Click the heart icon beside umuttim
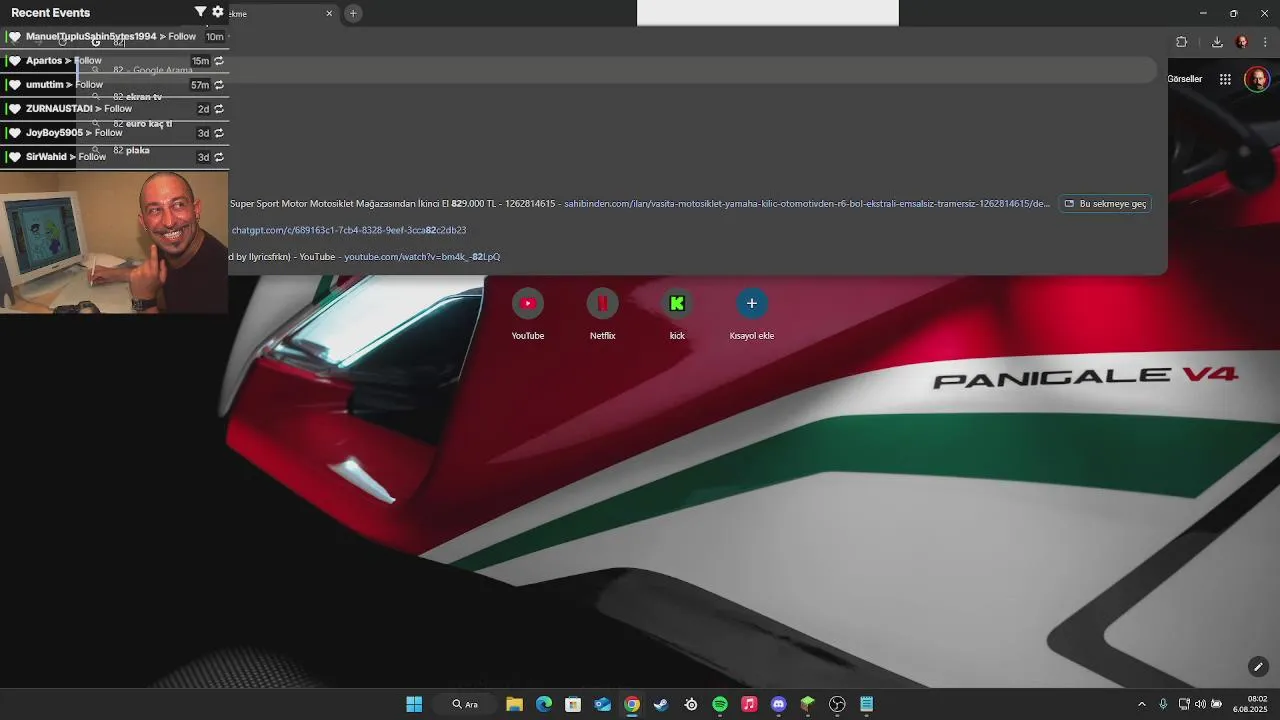Screen dimensions: 1280x720 click(15, 85)
